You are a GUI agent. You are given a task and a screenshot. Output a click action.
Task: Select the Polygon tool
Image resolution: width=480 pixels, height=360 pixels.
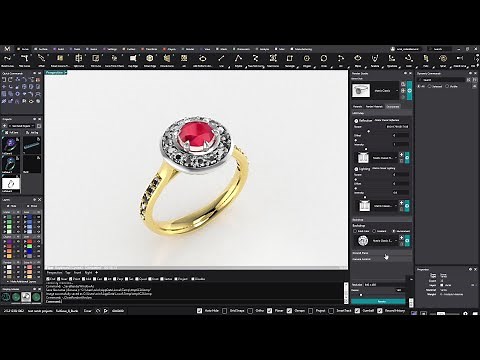tap(307, 60)
